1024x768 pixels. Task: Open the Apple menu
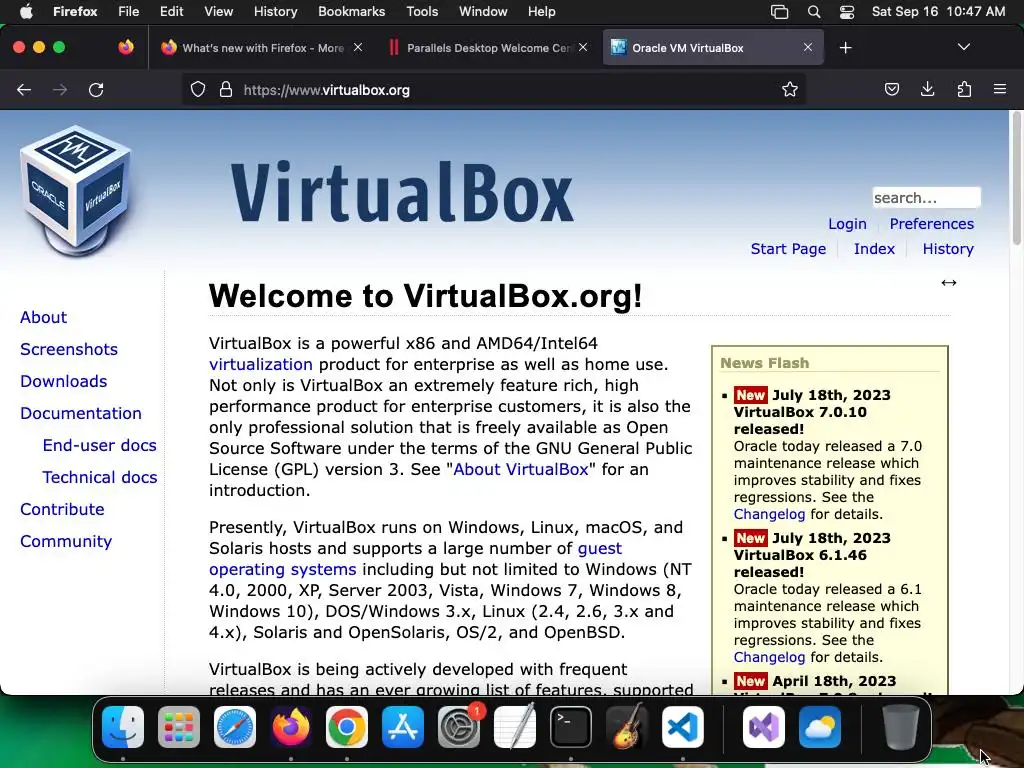click(25, 11)
